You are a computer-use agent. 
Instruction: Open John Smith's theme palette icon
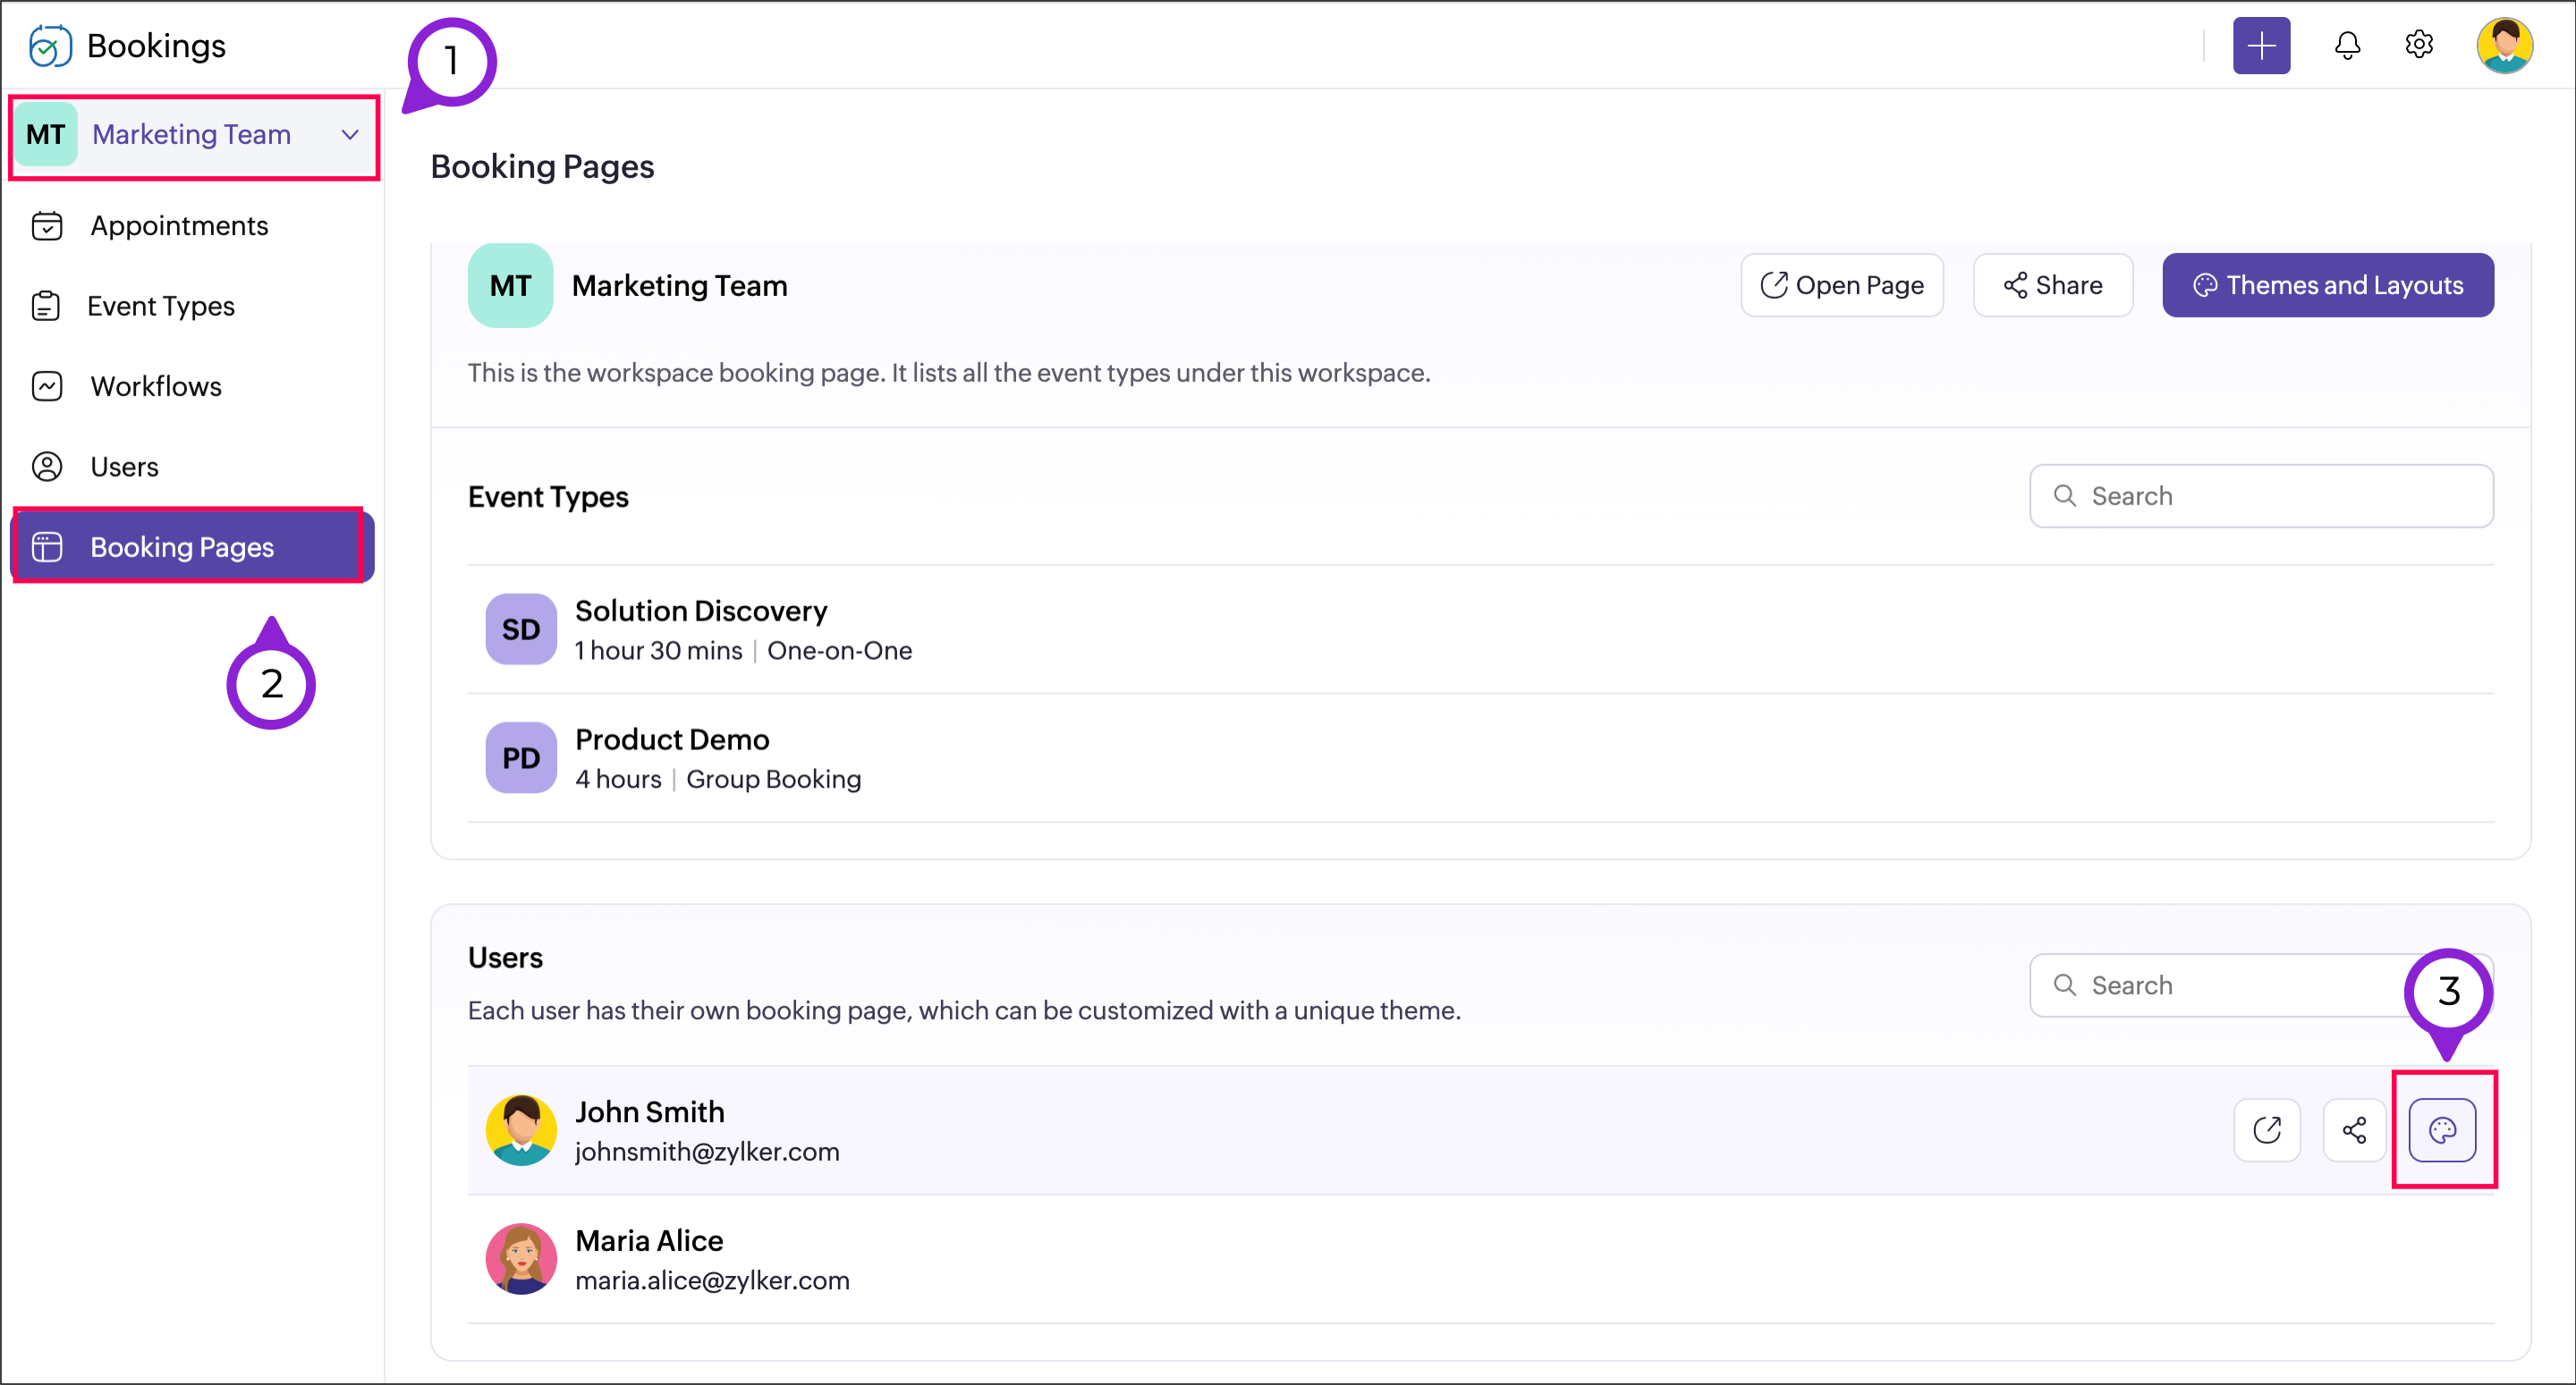click(x=2442, y=1130)
